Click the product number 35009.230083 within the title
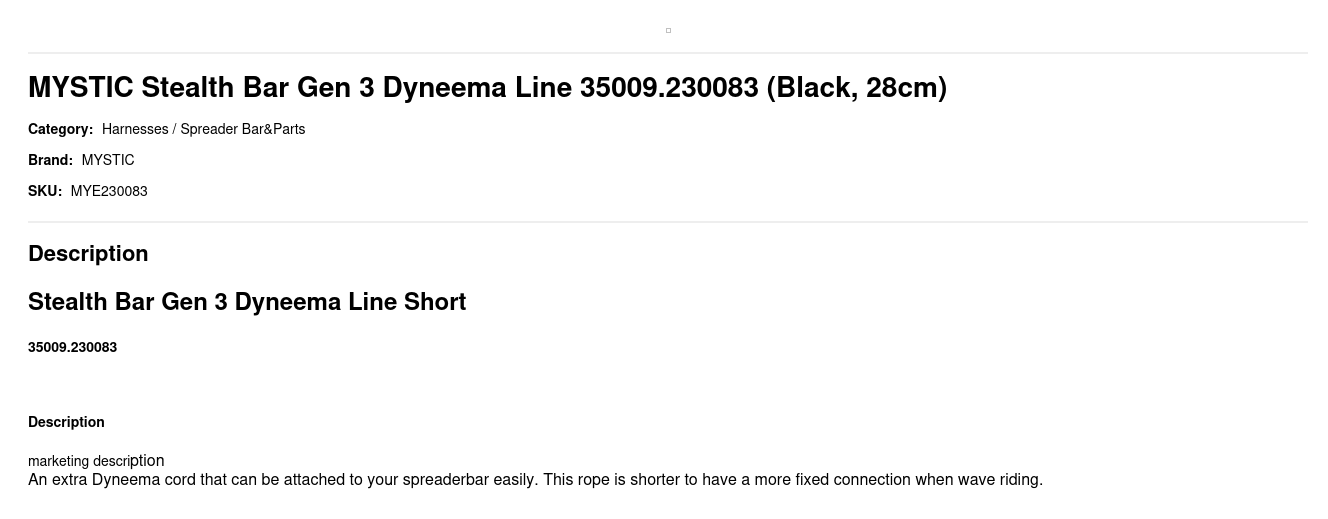Image resolution: width=1328 pixels, height=519 pixels. [669, 88]
